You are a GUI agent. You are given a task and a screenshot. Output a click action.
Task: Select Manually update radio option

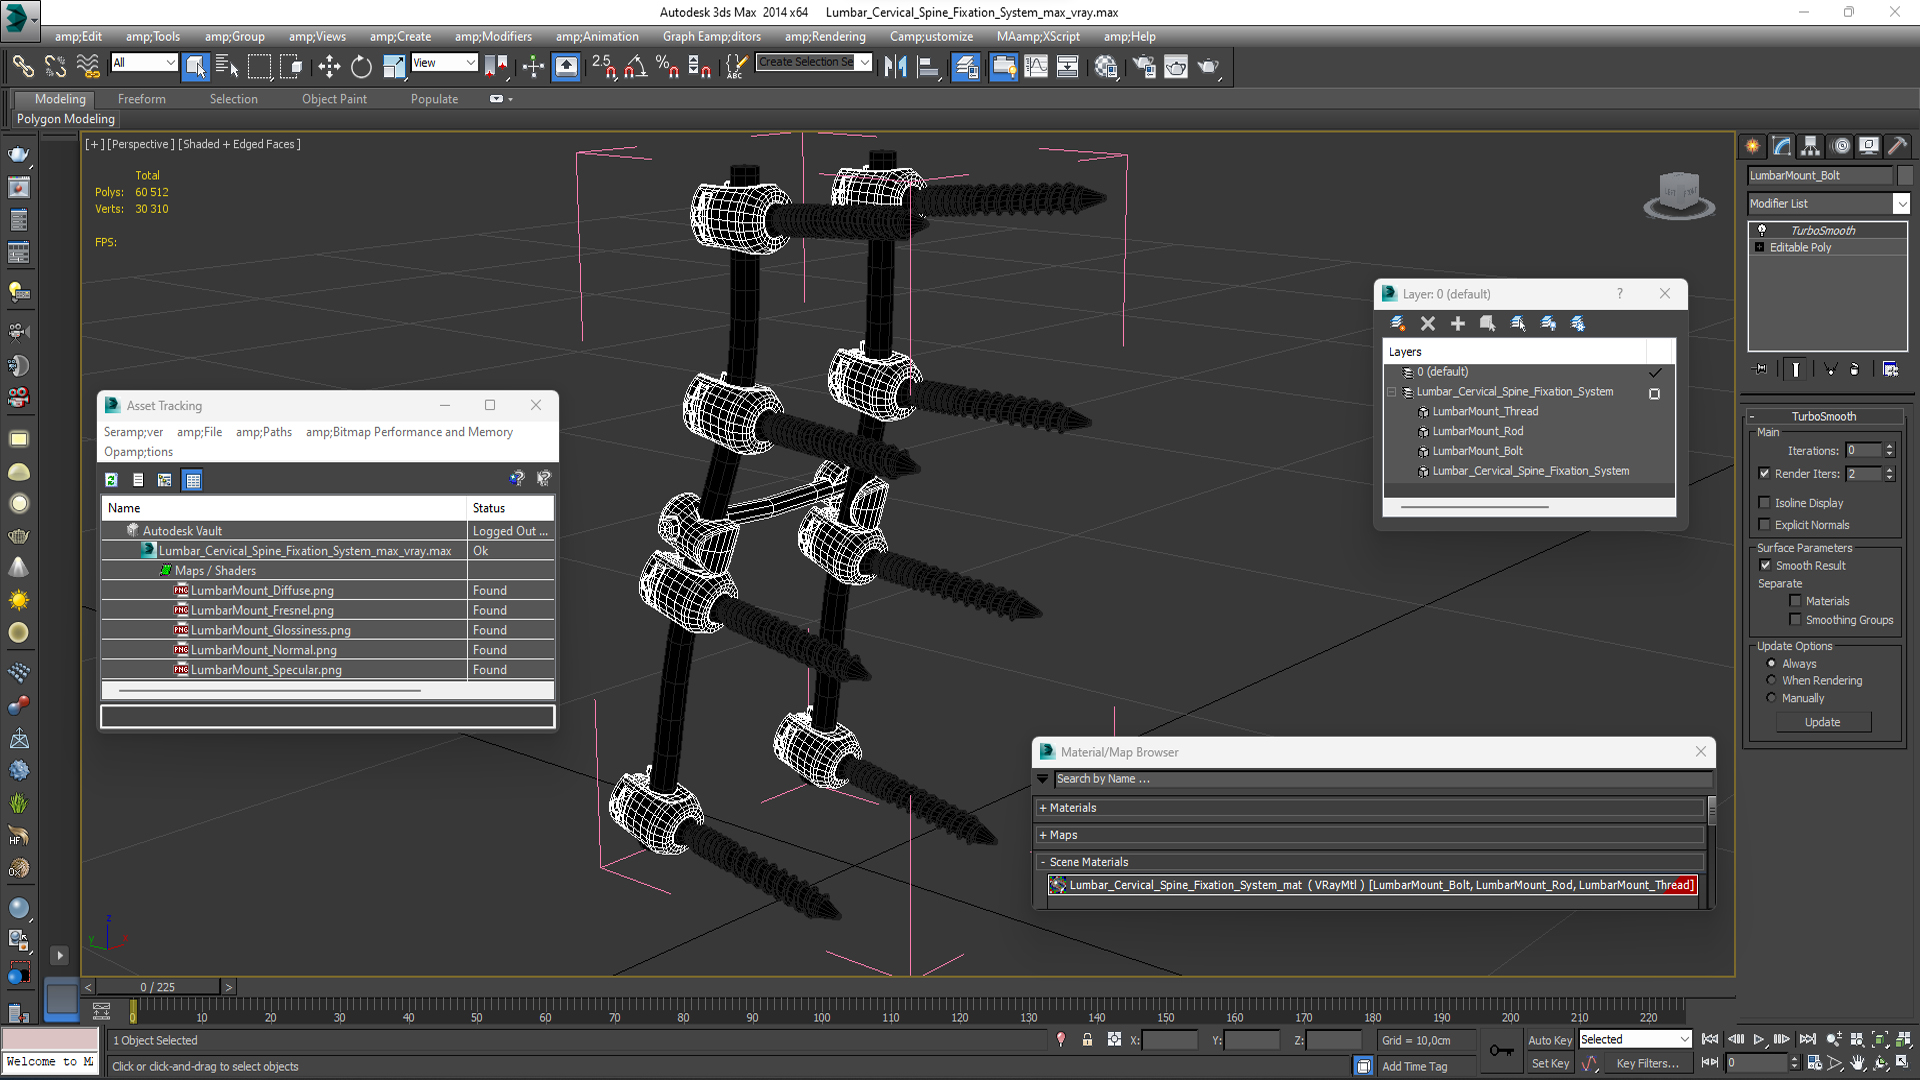tap(1771, 698)
